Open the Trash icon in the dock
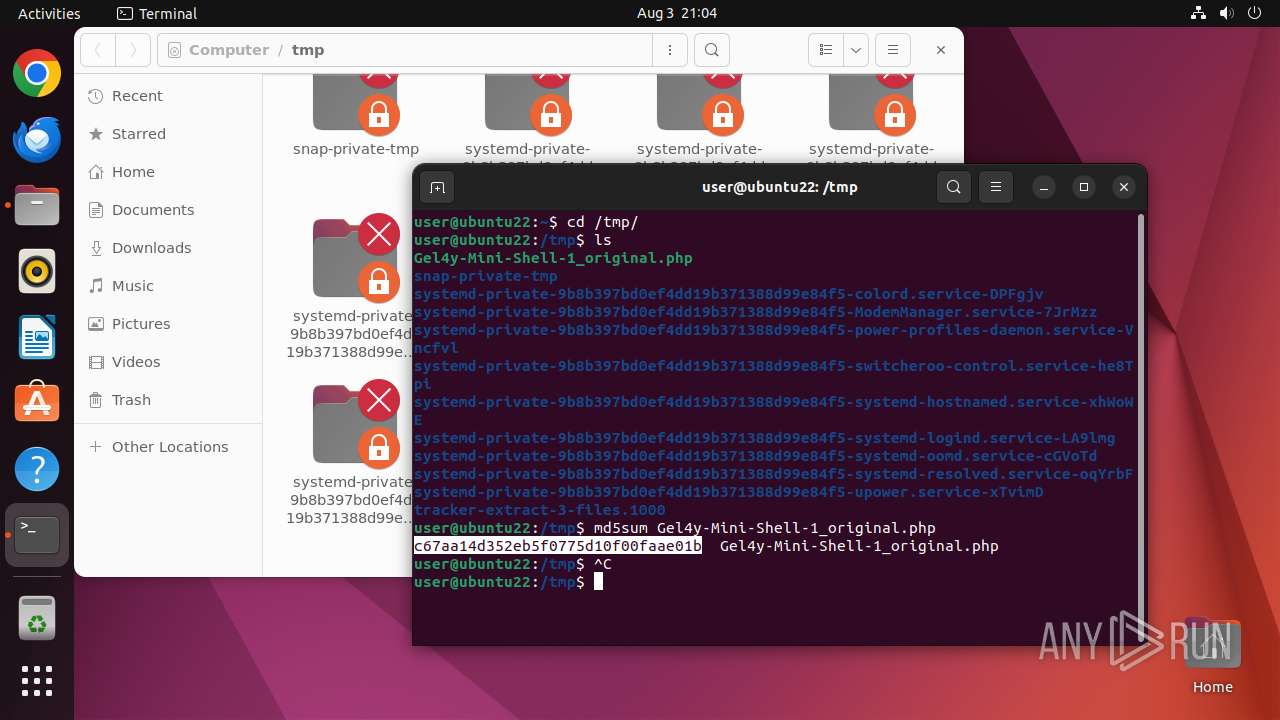Viewport: 1280px width, 720px height. [x=37, y=617]
